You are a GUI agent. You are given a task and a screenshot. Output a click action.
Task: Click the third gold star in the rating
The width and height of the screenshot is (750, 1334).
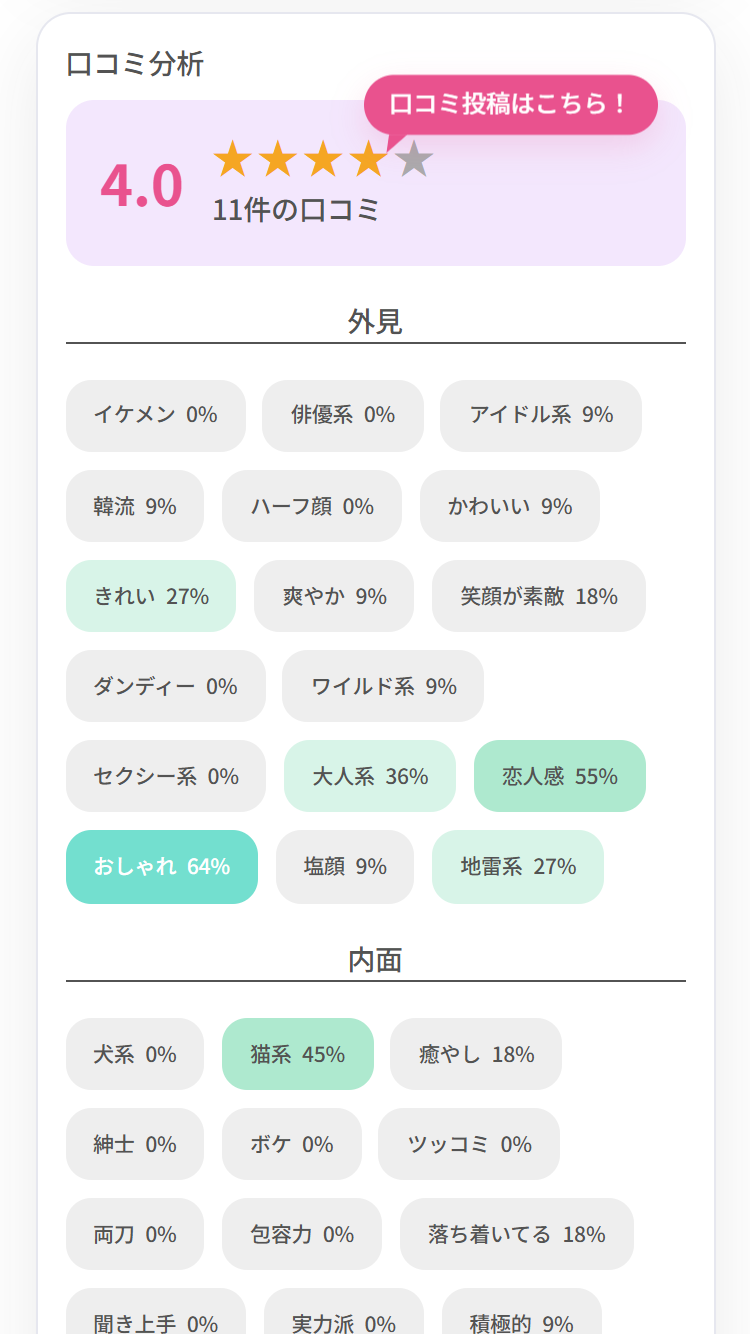(324, 160)
